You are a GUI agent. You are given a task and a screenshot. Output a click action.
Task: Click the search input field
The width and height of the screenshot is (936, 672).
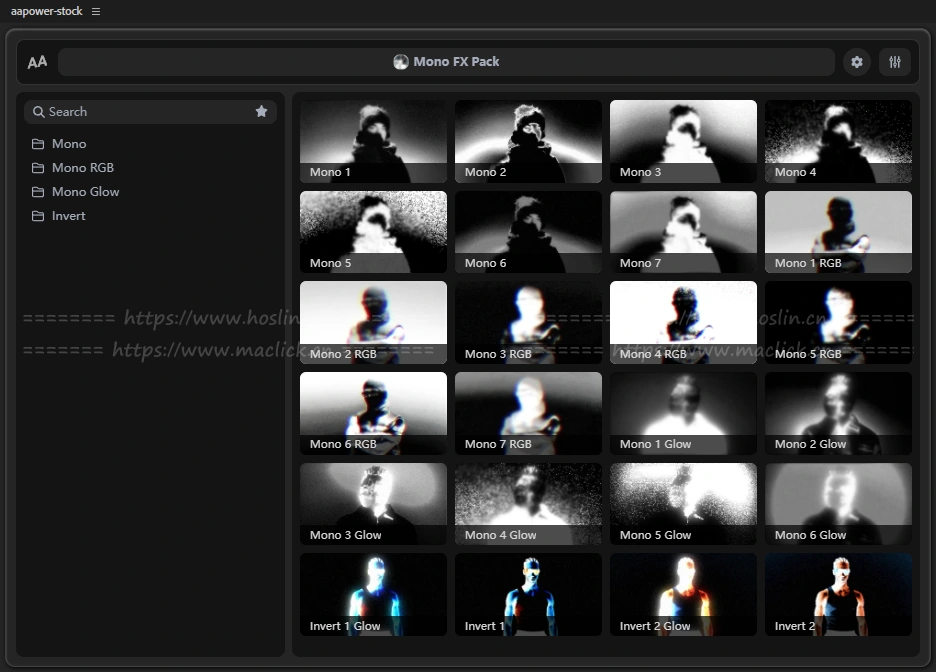tap(140, 112)
